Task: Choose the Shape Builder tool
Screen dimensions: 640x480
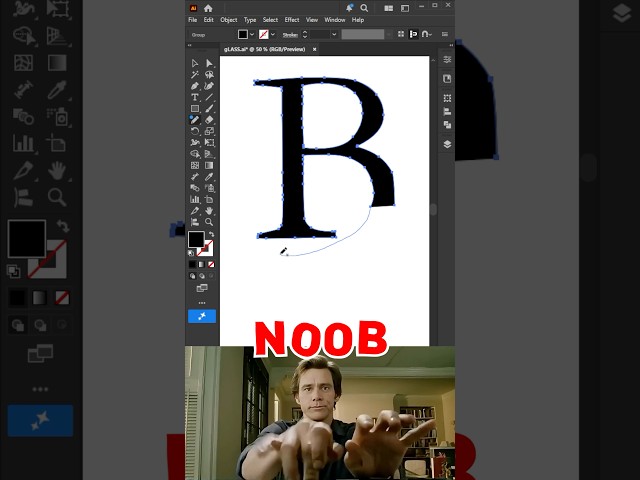Action: point(195,154)
